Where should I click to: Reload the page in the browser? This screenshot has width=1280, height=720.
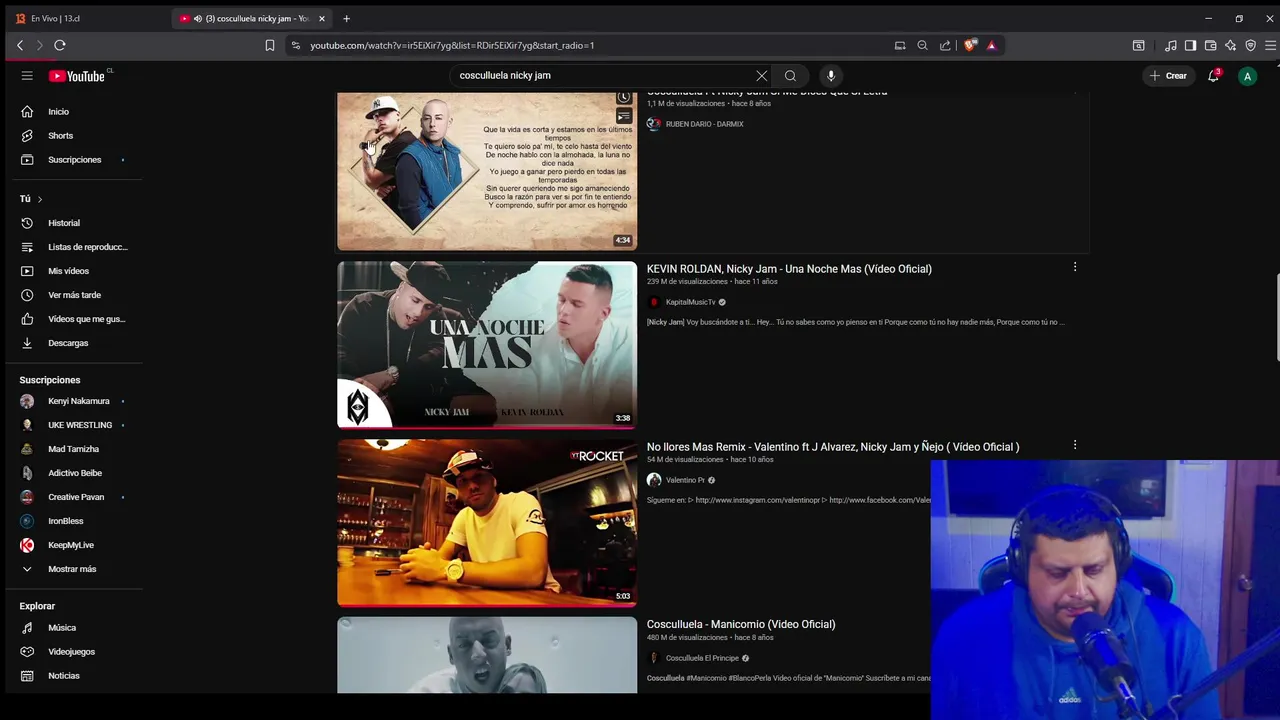(60, 45)
